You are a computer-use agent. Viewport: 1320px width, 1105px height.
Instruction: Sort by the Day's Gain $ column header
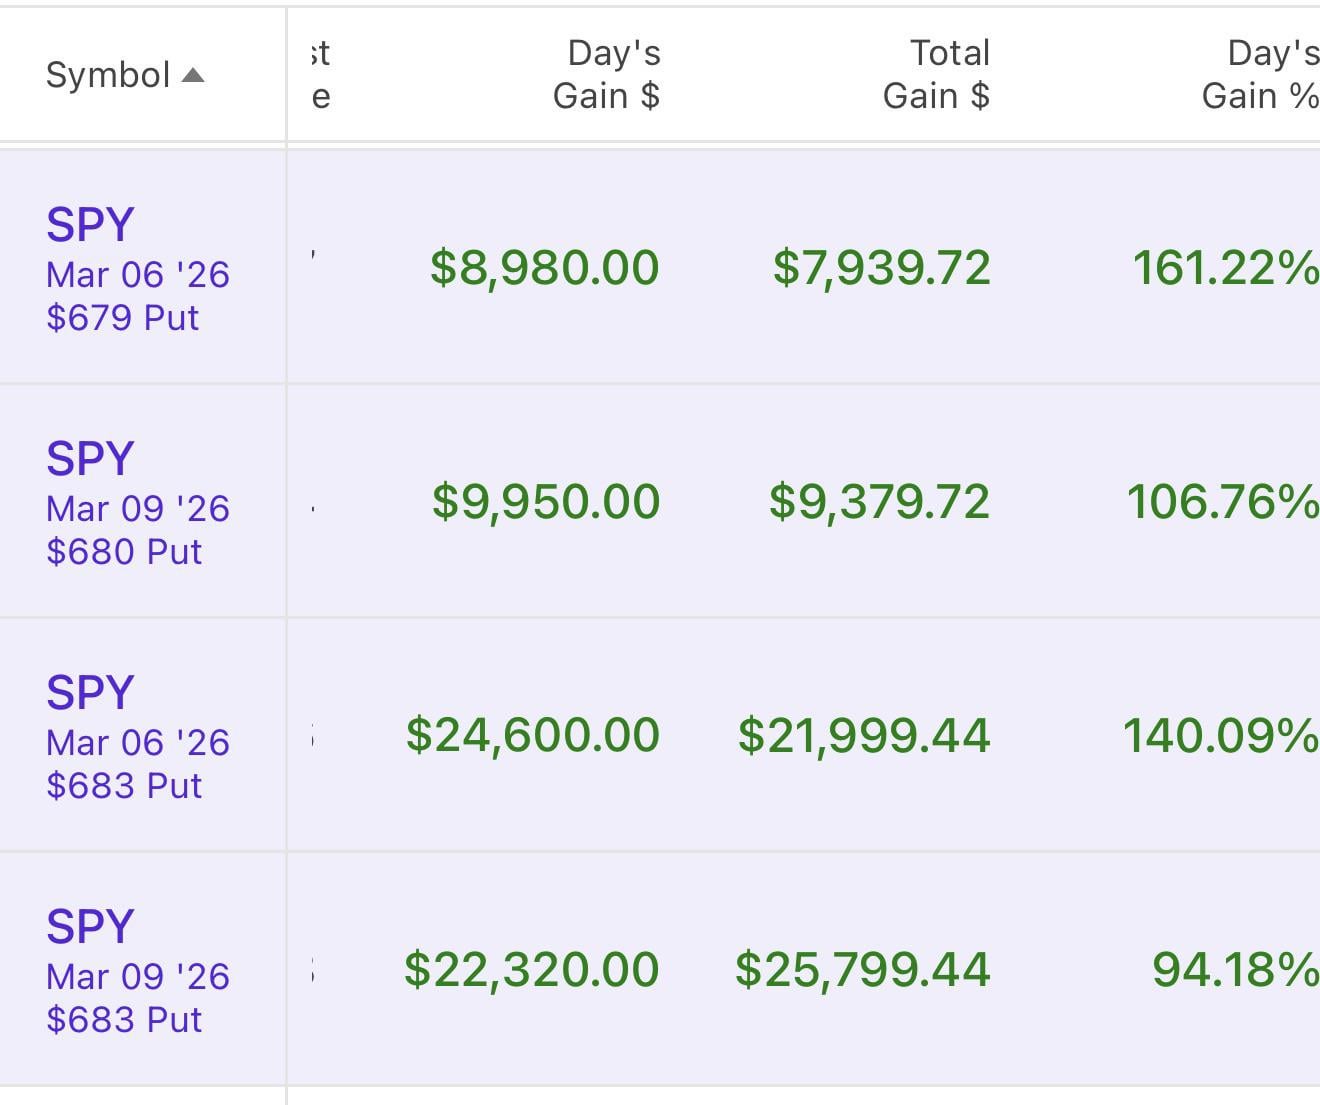click(606, 74)
